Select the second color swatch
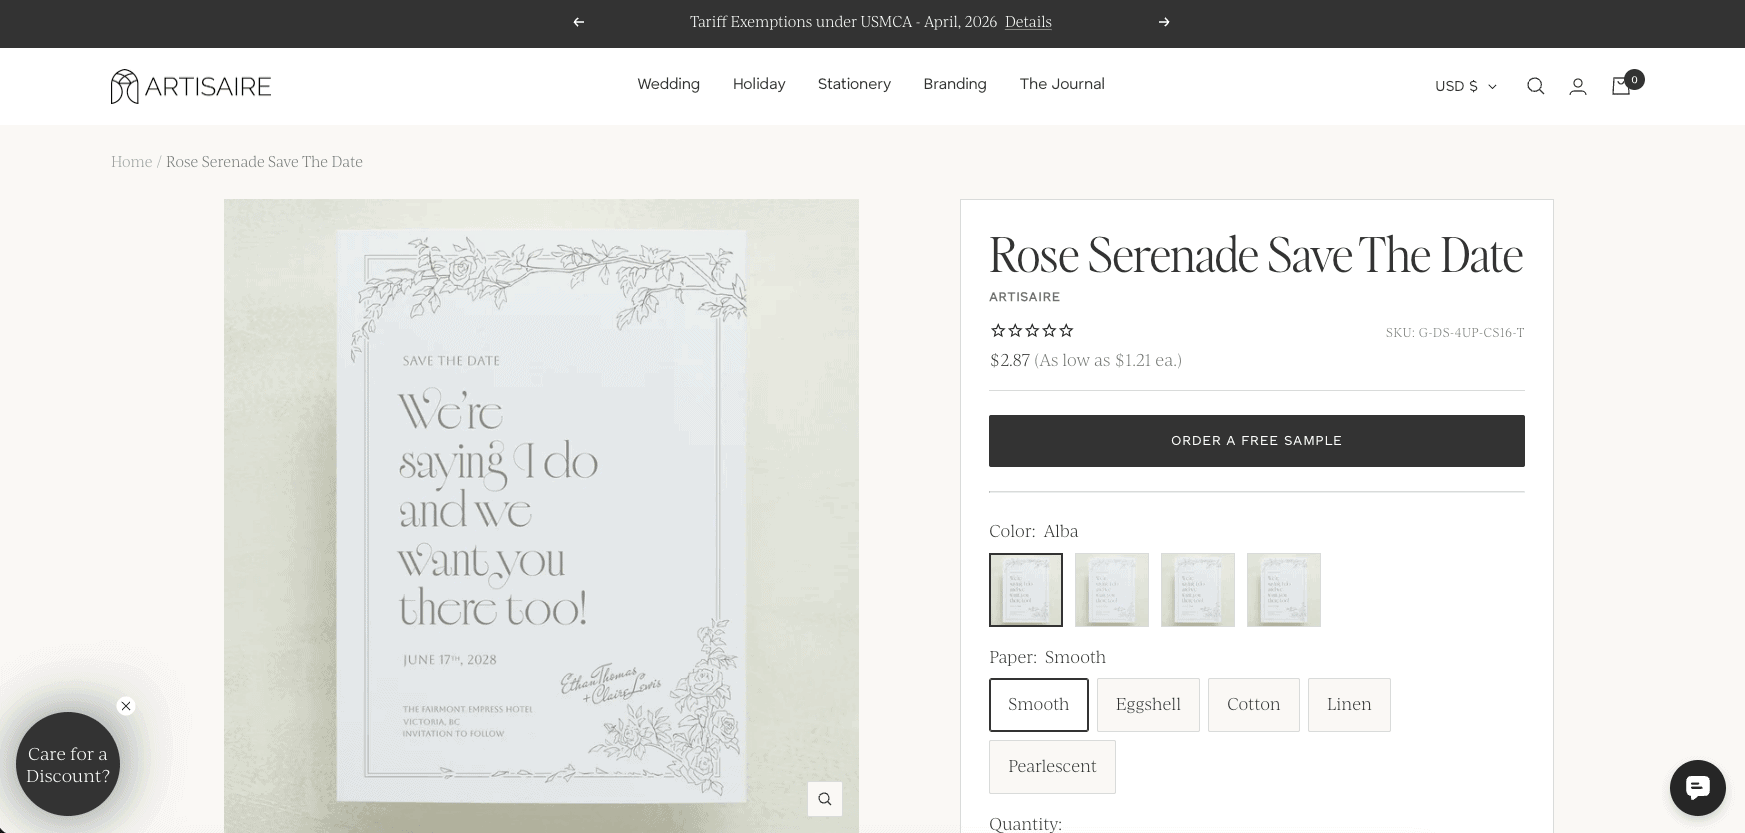Viewport: 1745px width, 833px height. point(1112,590)
